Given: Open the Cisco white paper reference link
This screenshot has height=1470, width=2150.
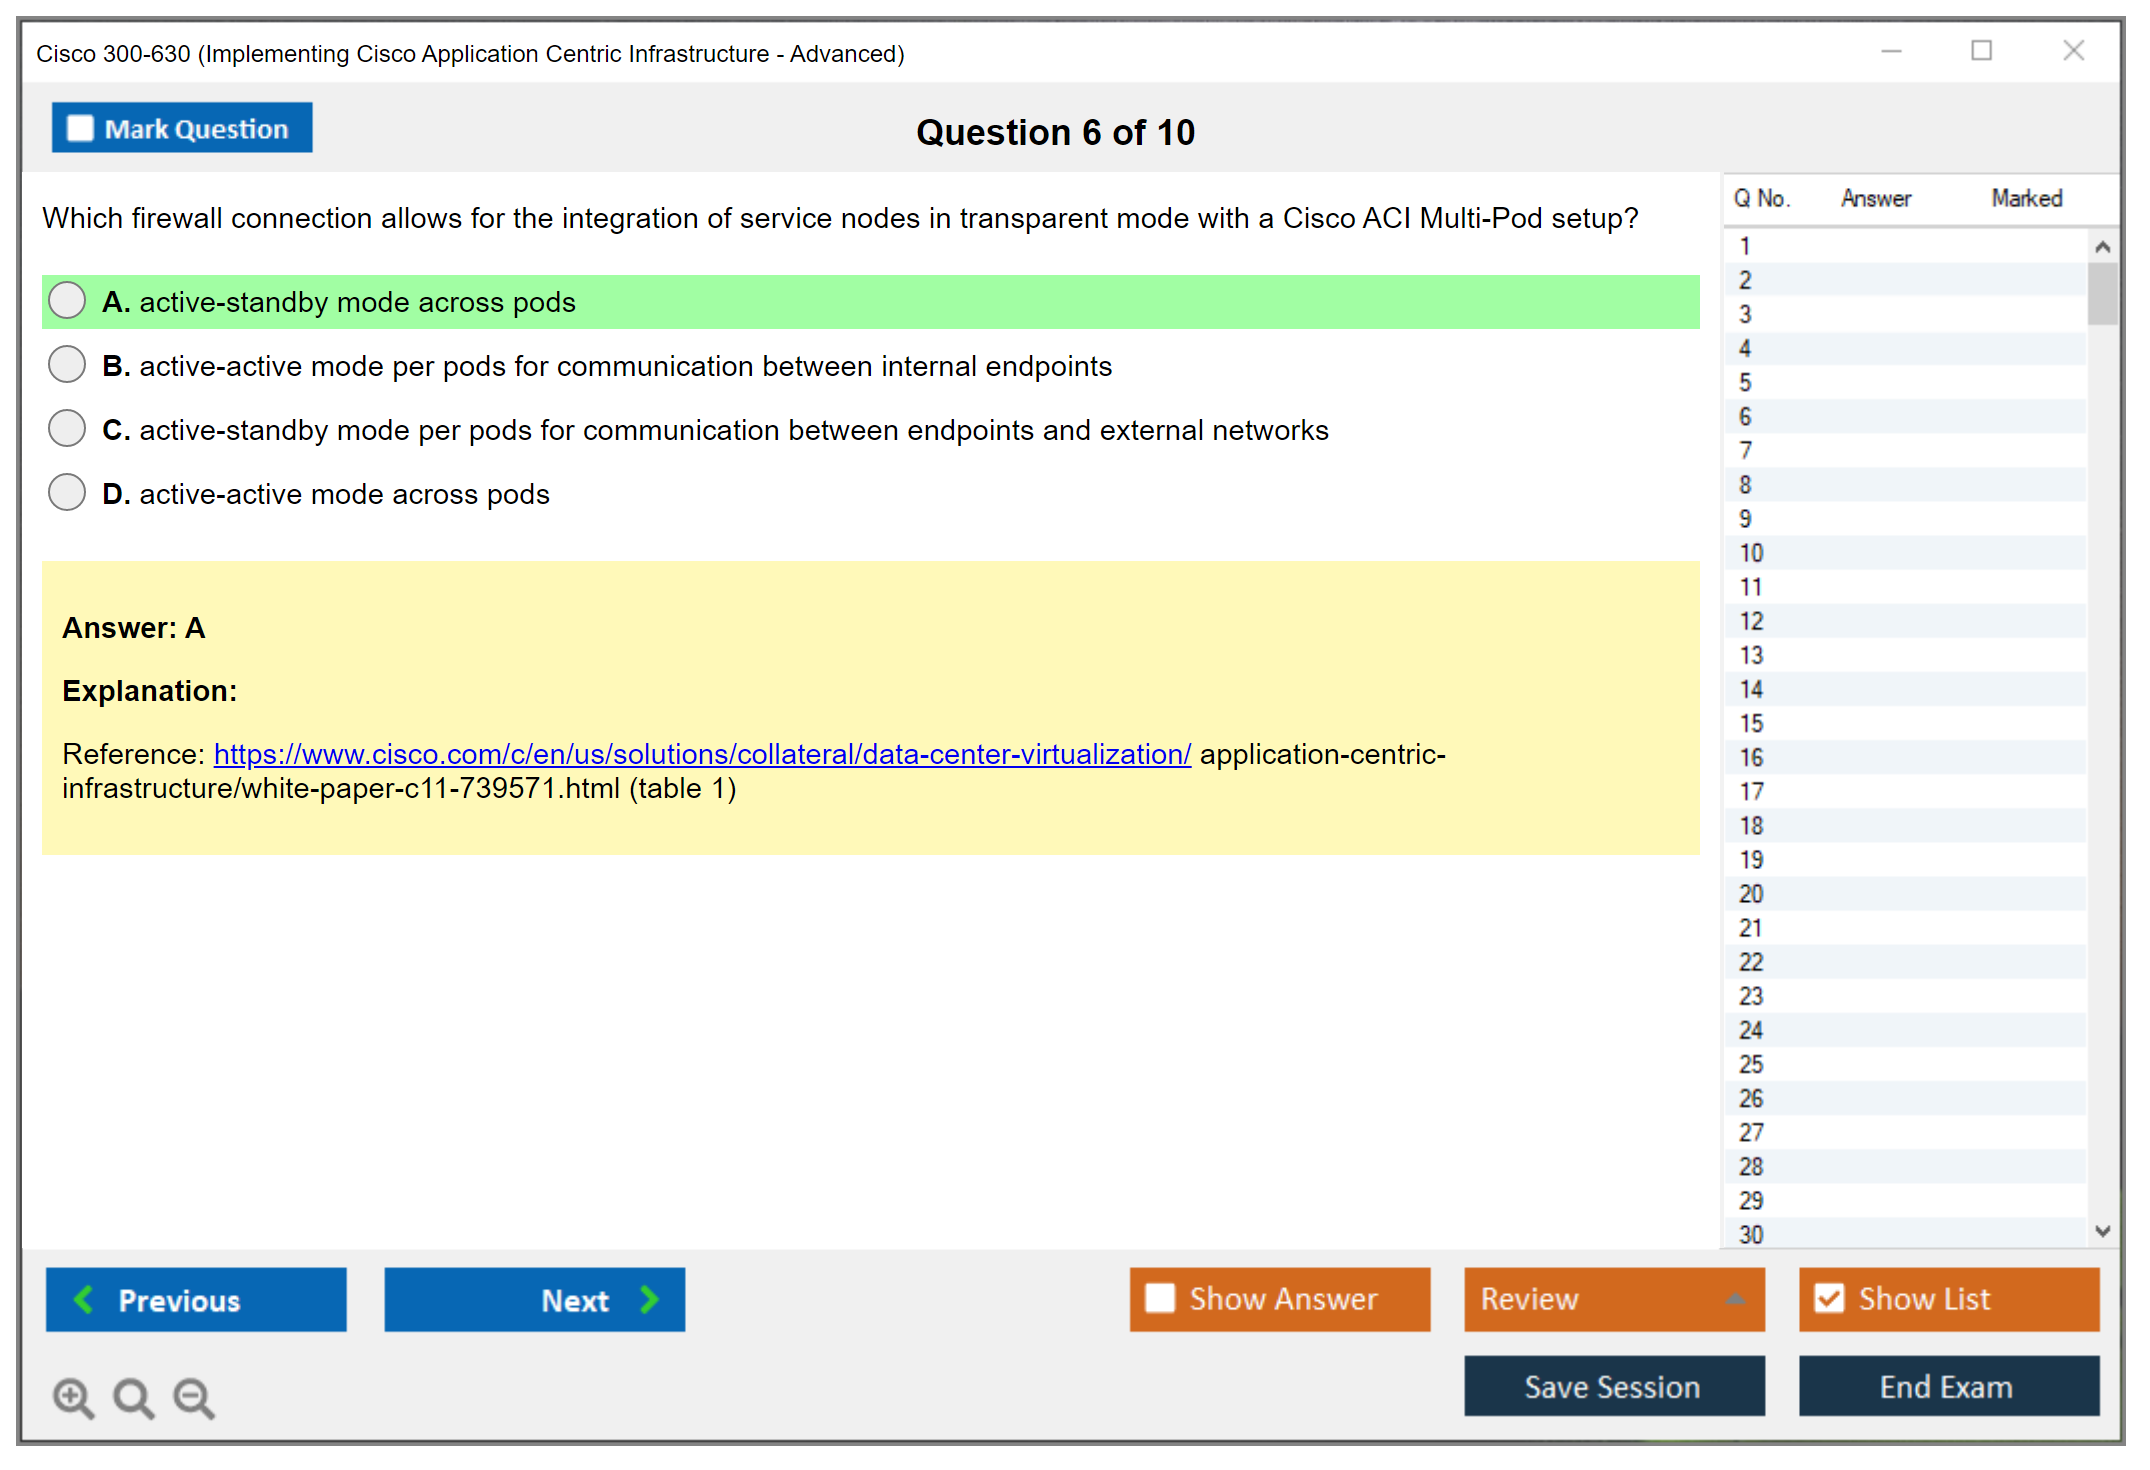Looking at the screenshot, I should (702, 754).
